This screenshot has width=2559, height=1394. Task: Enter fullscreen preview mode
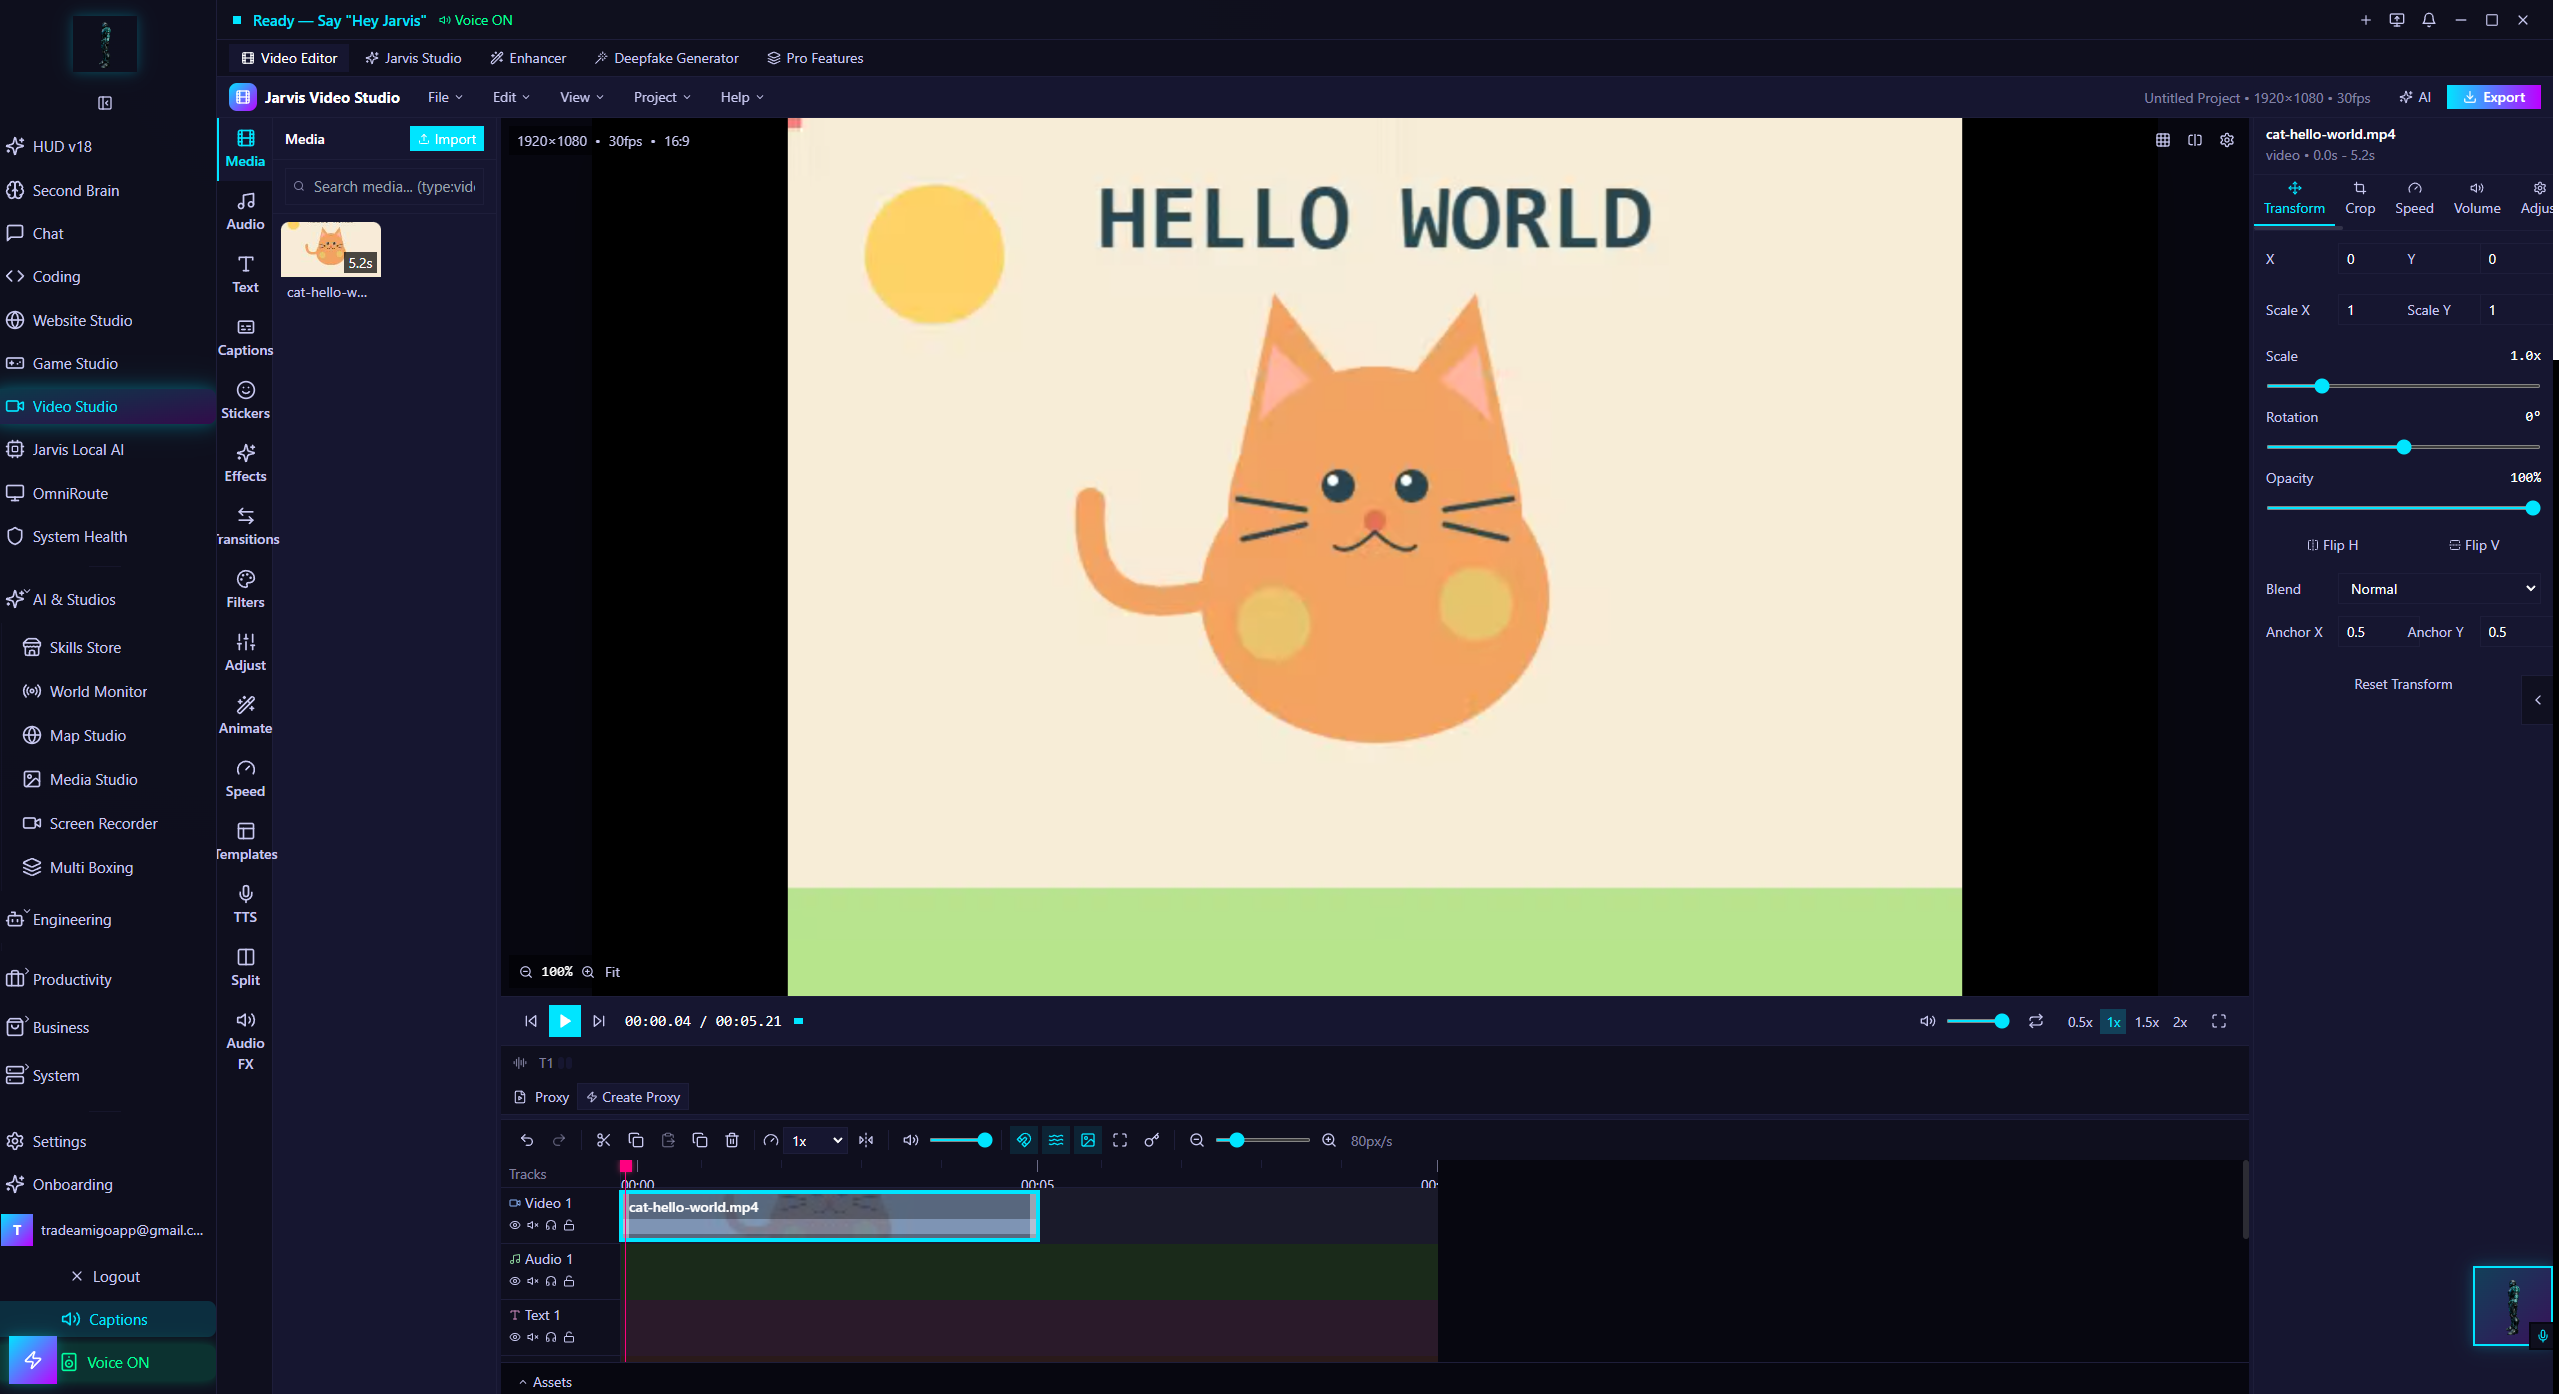click(2219, 1021)
